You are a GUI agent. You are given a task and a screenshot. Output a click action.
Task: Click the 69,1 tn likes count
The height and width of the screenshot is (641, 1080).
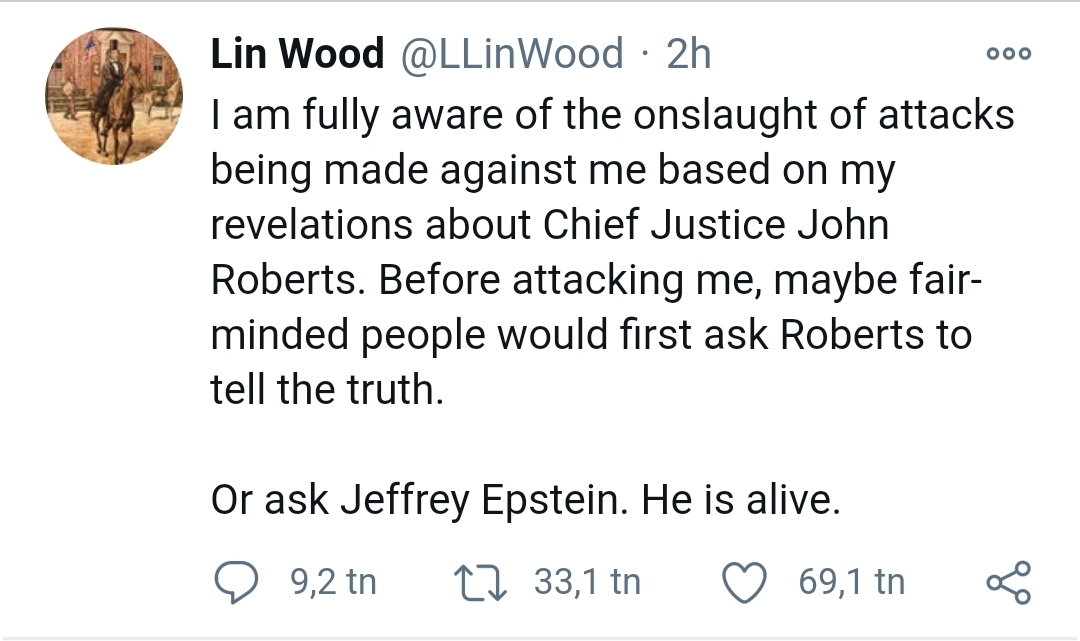click(851, 582)
